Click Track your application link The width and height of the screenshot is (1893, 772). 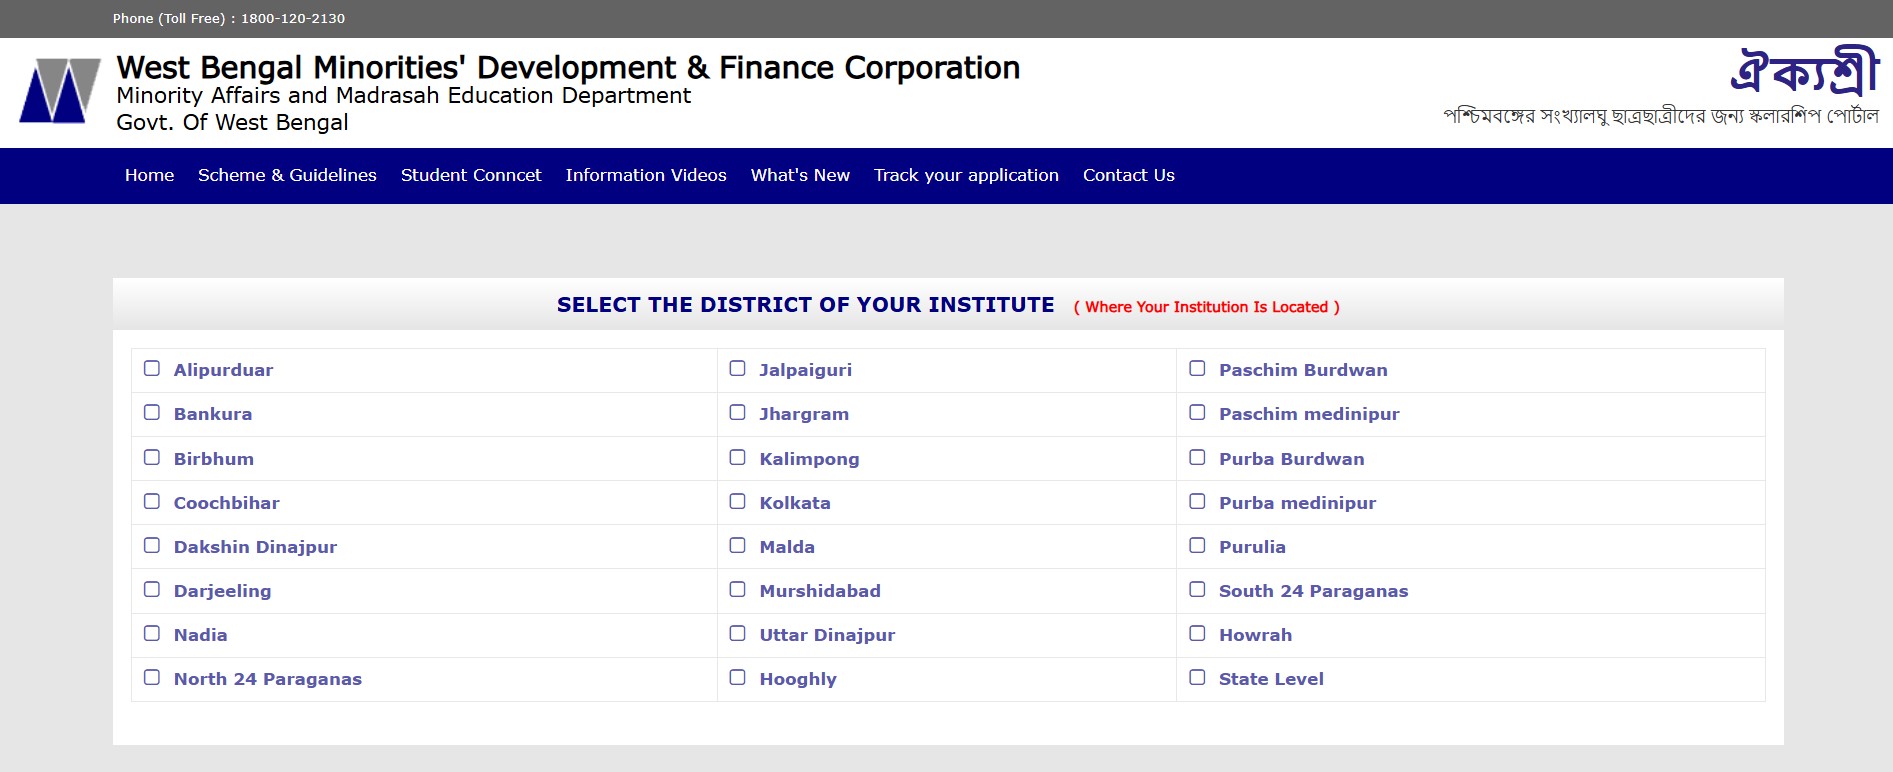966,175
